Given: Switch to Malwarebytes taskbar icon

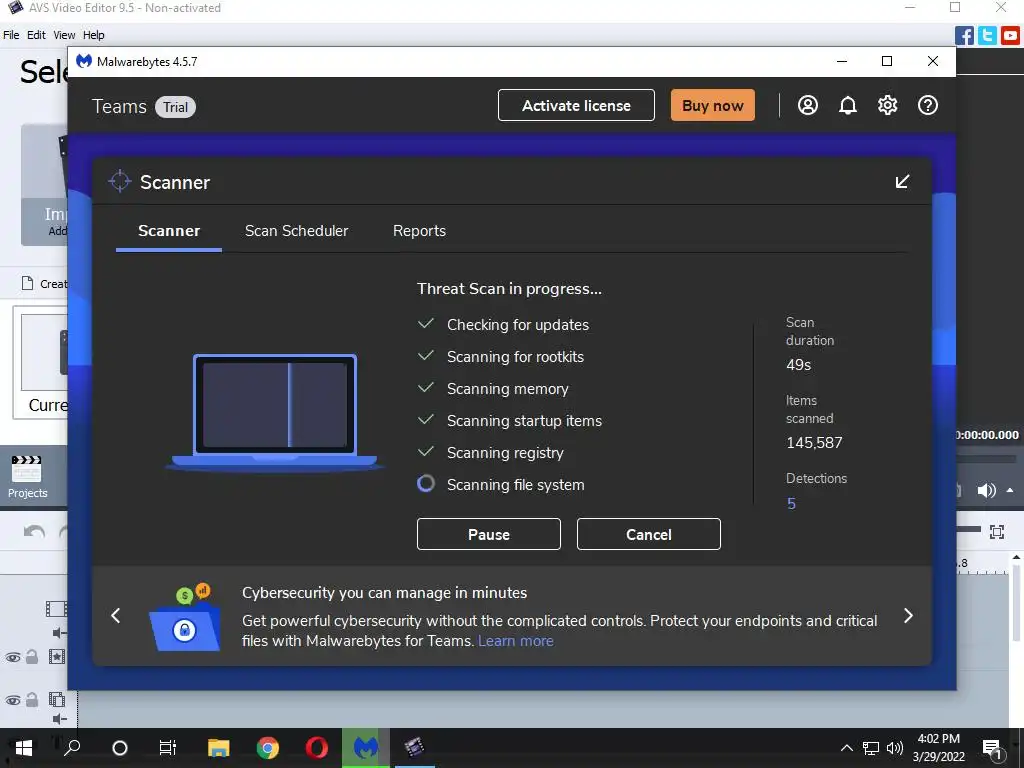Looking at the screenshot, I should coord(366,748).
